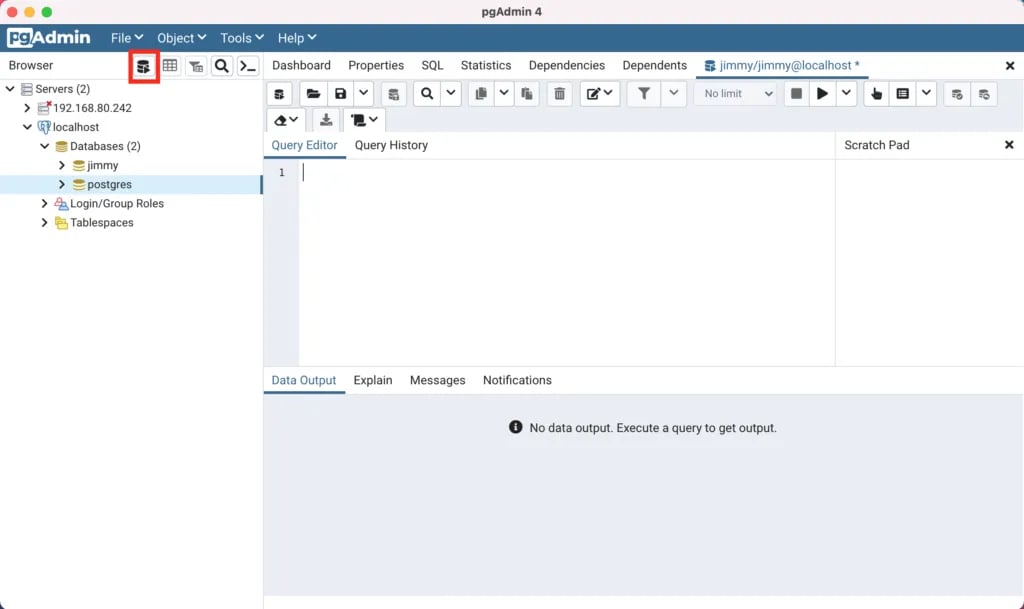Collapse the localhost server node
The height and width of the screenshot is (609, 1024).
[27, 127]
